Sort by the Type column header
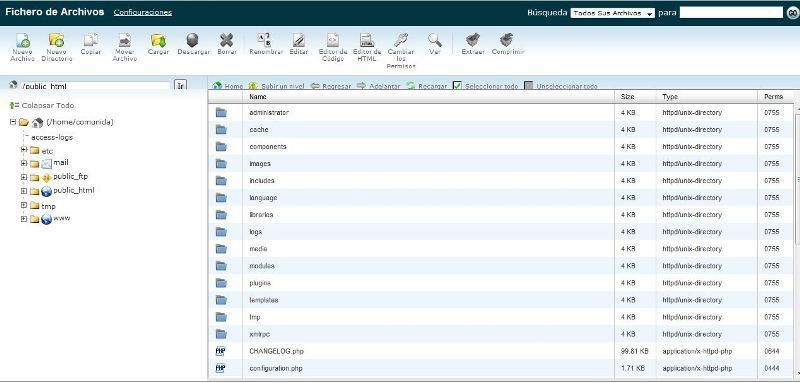 [x=670, y=96]
